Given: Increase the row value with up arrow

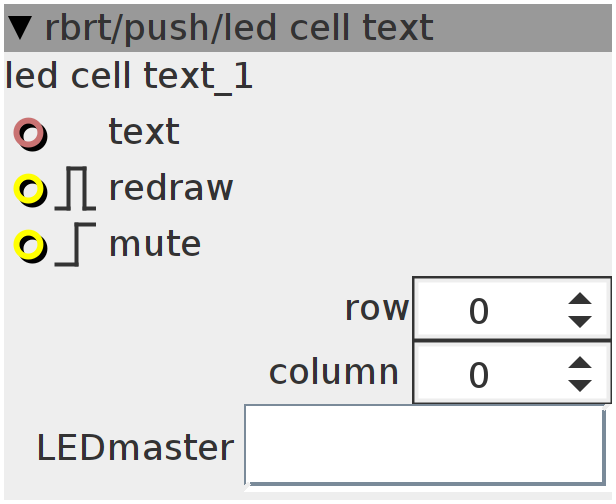Looking at the screenshot, I should click(x=579, y=299).
